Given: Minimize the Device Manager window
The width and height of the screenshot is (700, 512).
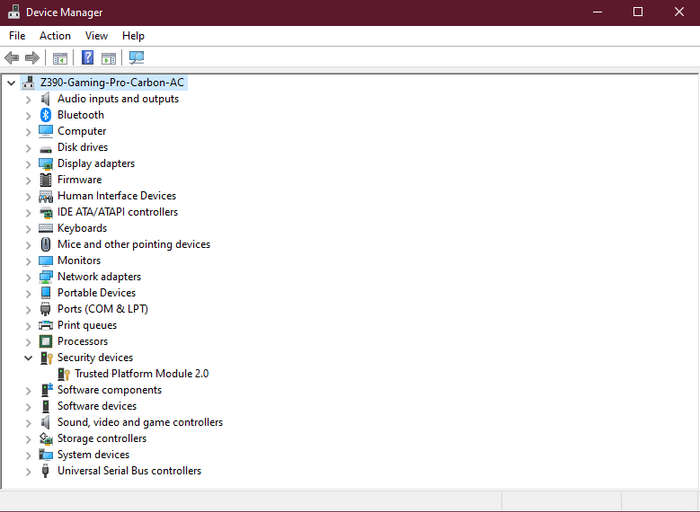Looking at the screenshot, I should (x=597, y=12).
